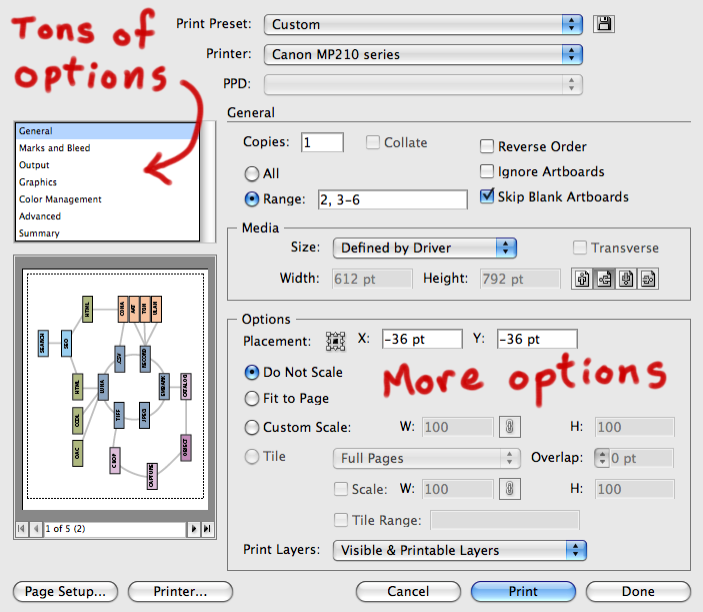Uncheck Skip Blank Artboards
Image resolution: width=703 pixels, height=612 pixels.
pyautogui.click(x=488, y=196)
